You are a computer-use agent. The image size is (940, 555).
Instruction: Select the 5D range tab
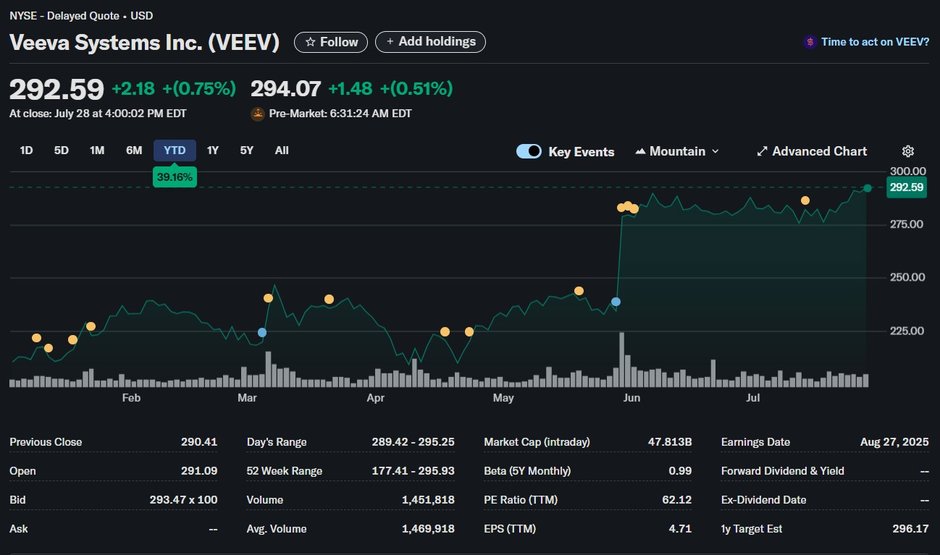click(x=61, y=150)
